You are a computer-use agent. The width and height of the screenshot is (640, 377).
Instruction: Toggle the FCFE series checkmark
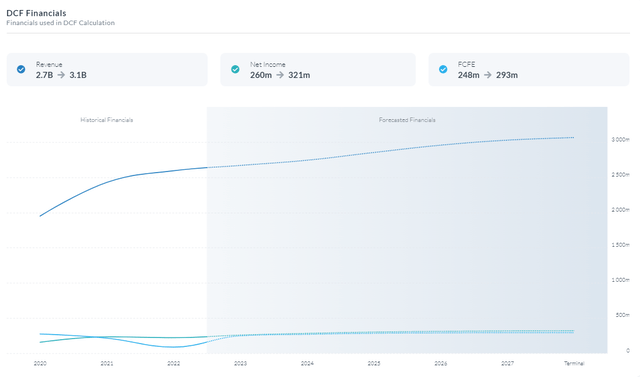pyautogui.click(x=443, y=69)
